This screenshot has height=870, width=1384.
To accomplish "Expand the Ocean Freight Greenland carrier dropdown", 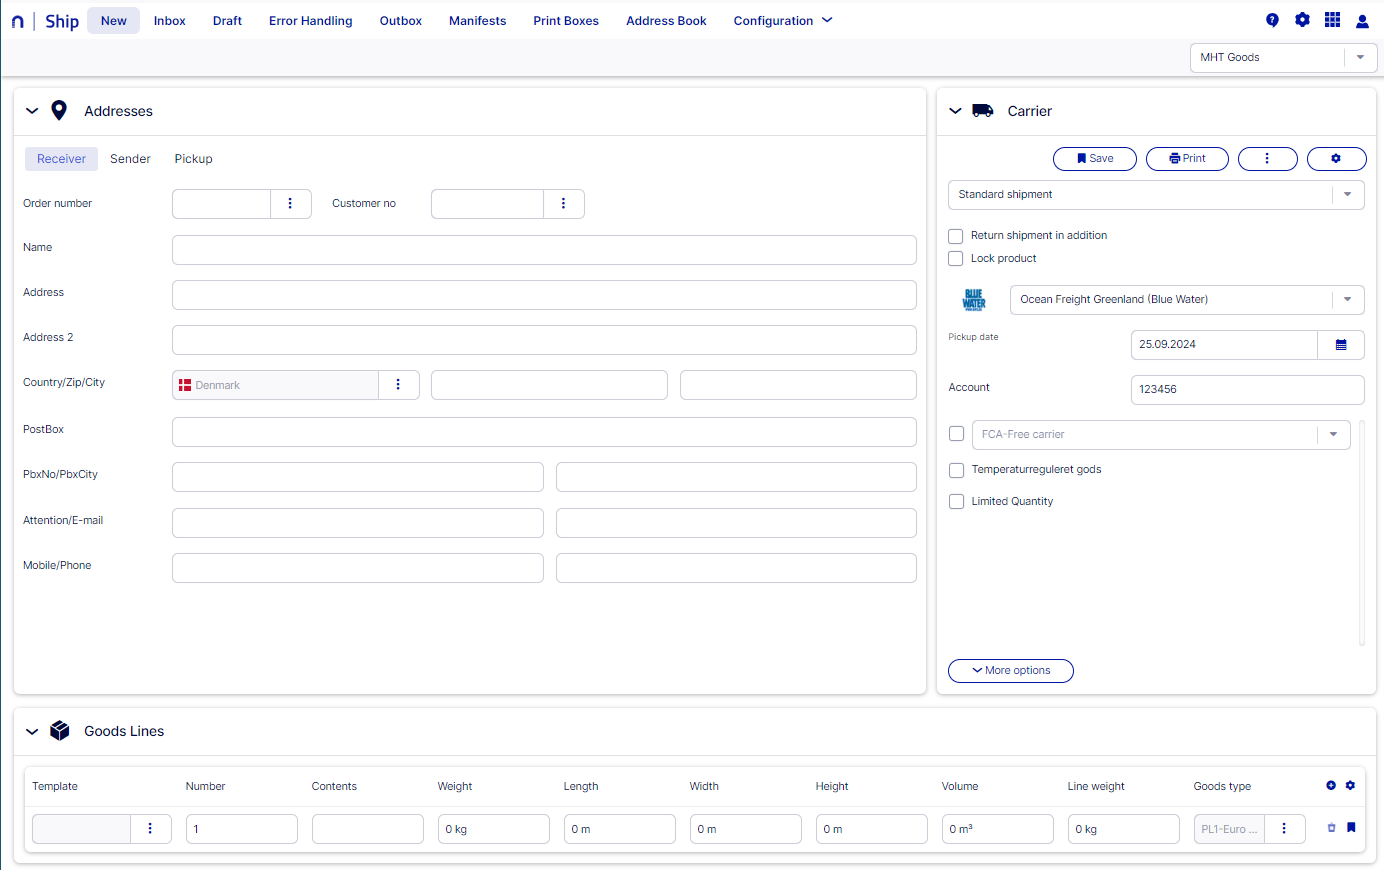I will pos(1186,300).
